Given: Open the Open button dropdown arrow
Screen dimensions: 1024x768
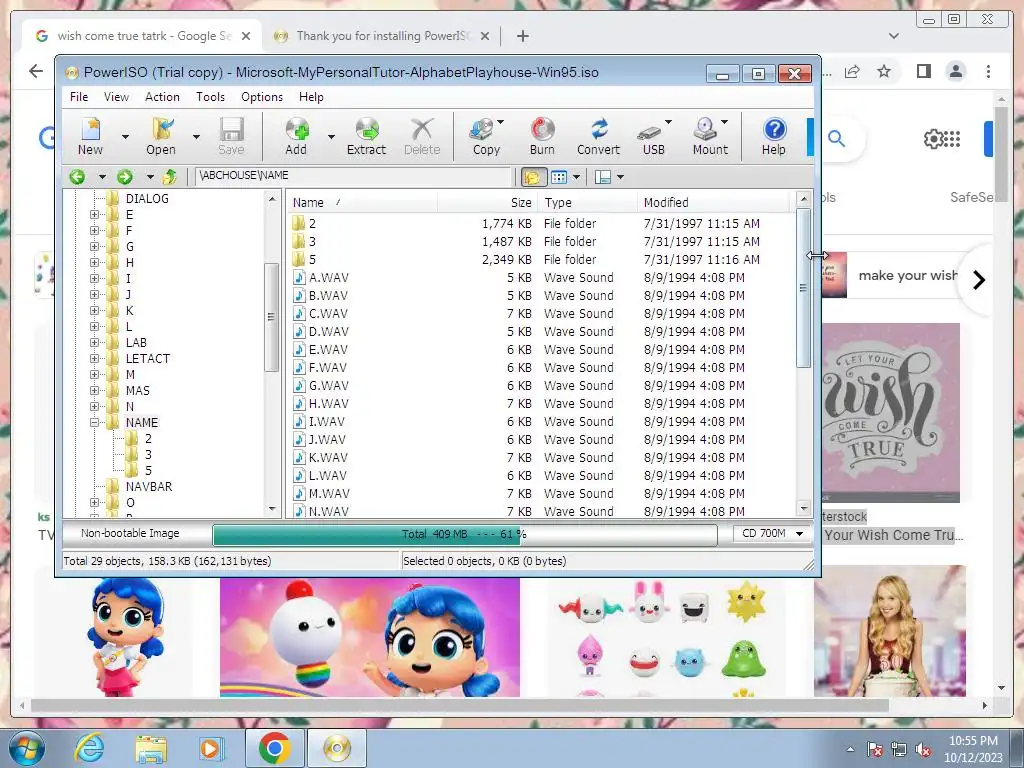Looking at the screenshot, I should click(x=196, y=136).
